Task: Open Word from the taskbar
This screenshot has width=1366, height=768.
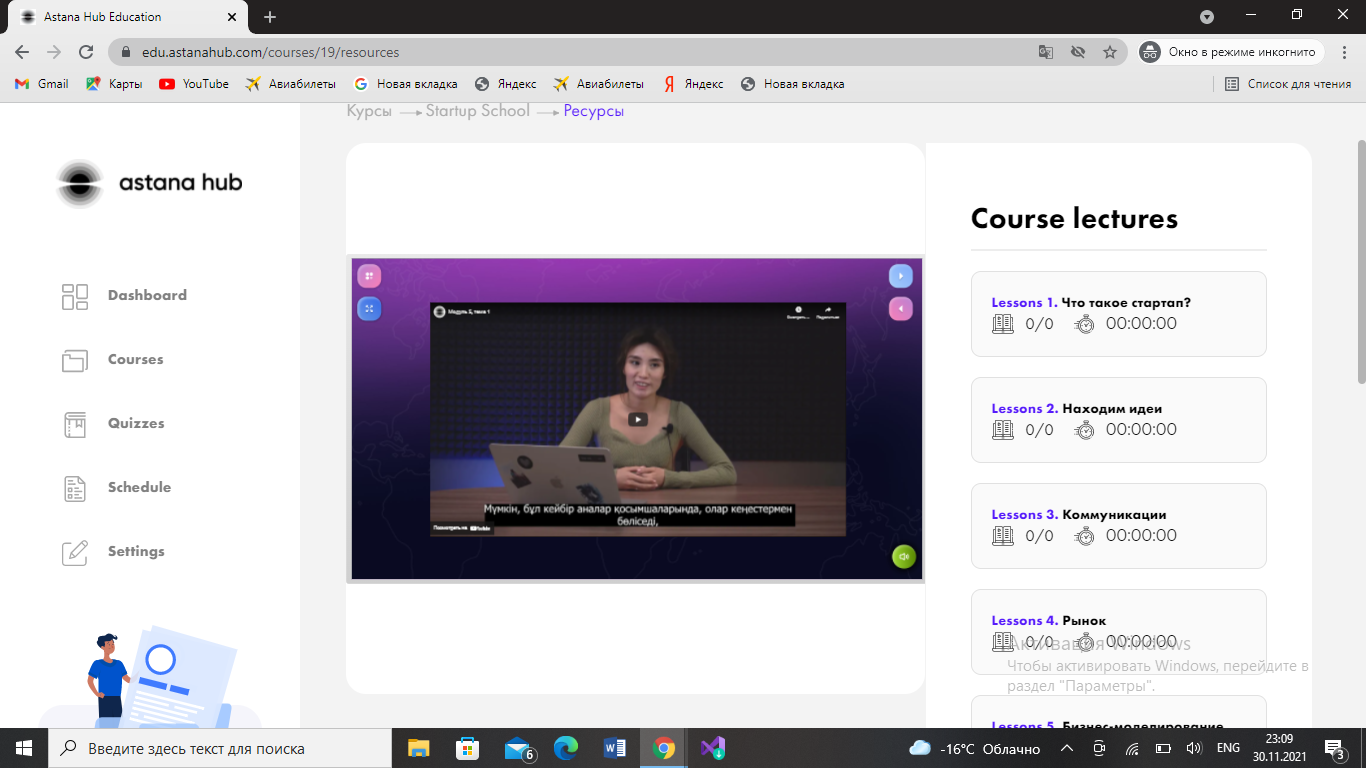Action: click(615, 748)
